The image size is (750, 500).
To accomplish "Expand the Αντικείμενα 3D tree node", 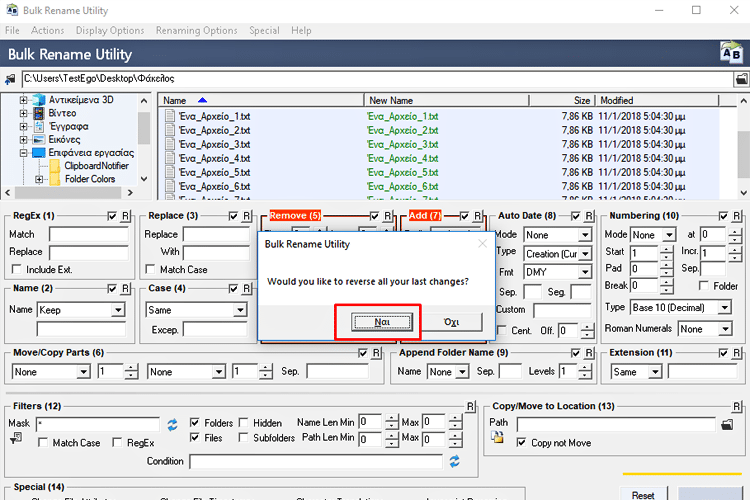I will pyautogui.click(x=23, y=100).
